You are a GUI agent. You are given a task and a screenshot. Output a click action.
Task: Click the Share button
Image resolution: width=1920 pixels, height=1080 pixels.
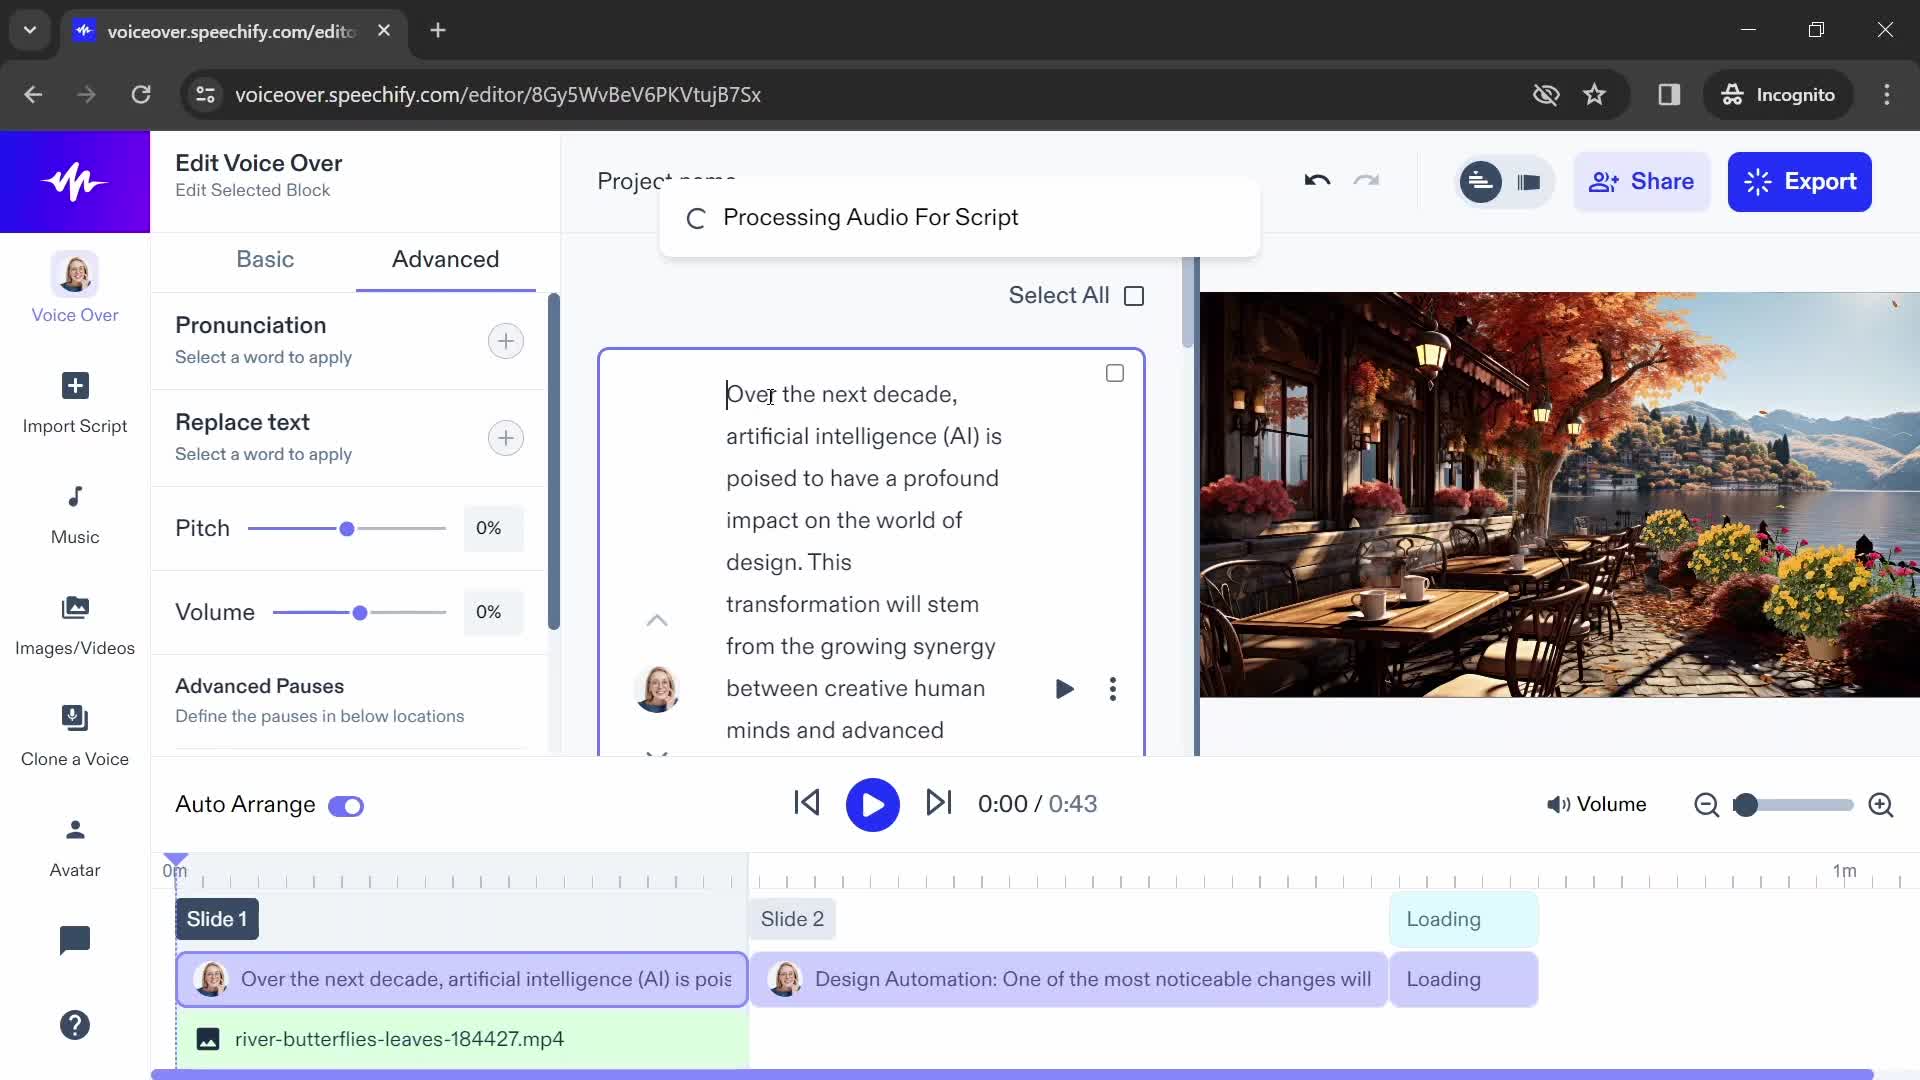pos(1643,181)
